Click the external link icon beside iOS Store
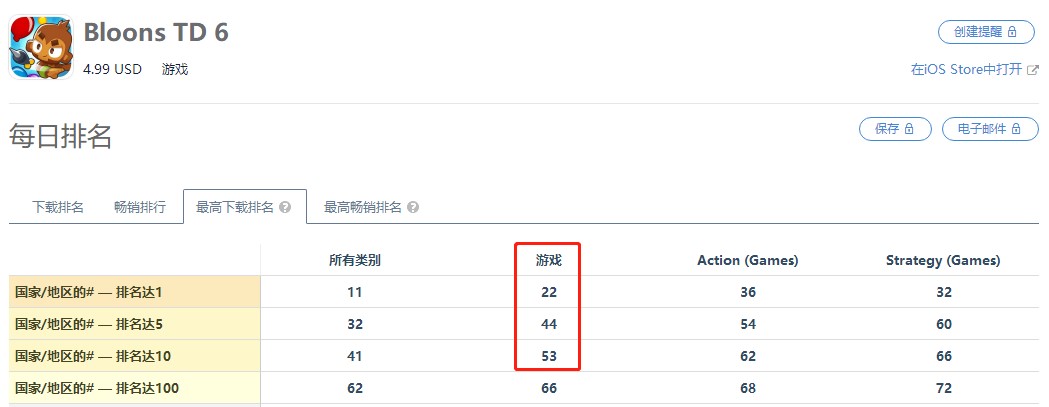Screen dimensions: 1049x407 pos(1033,70)
